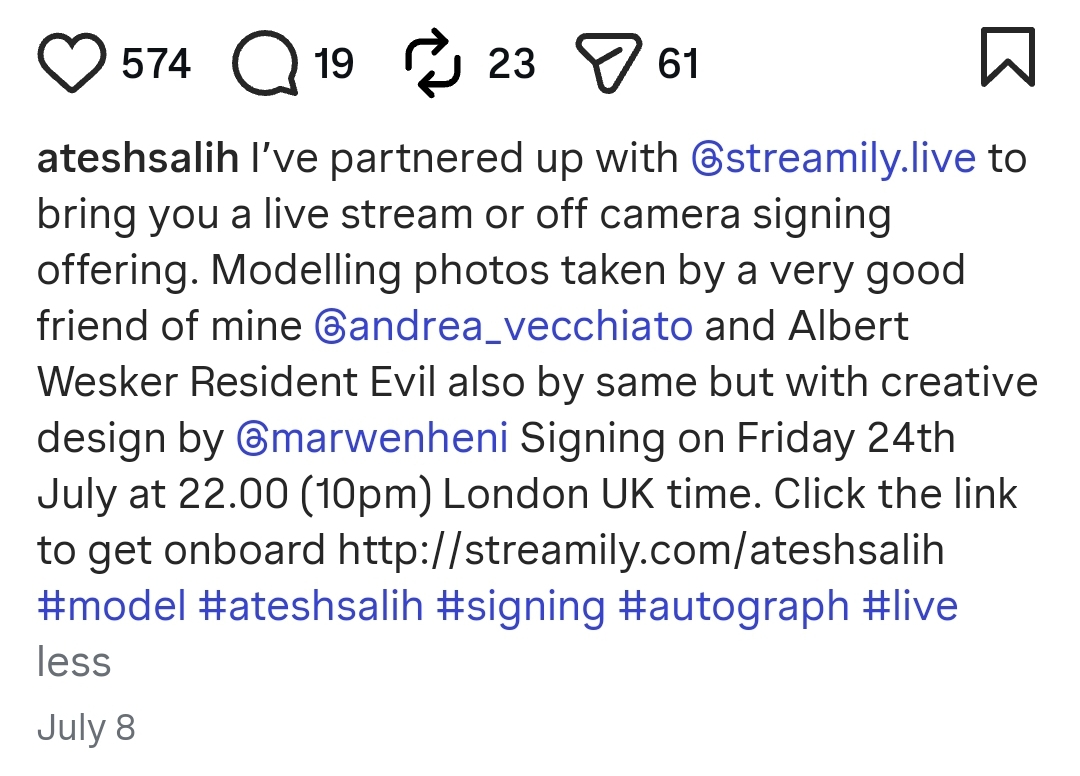The width and height of the screenshot is (1080, 776).
Task: Open the #signing hashtag
Action: [521, 607]
